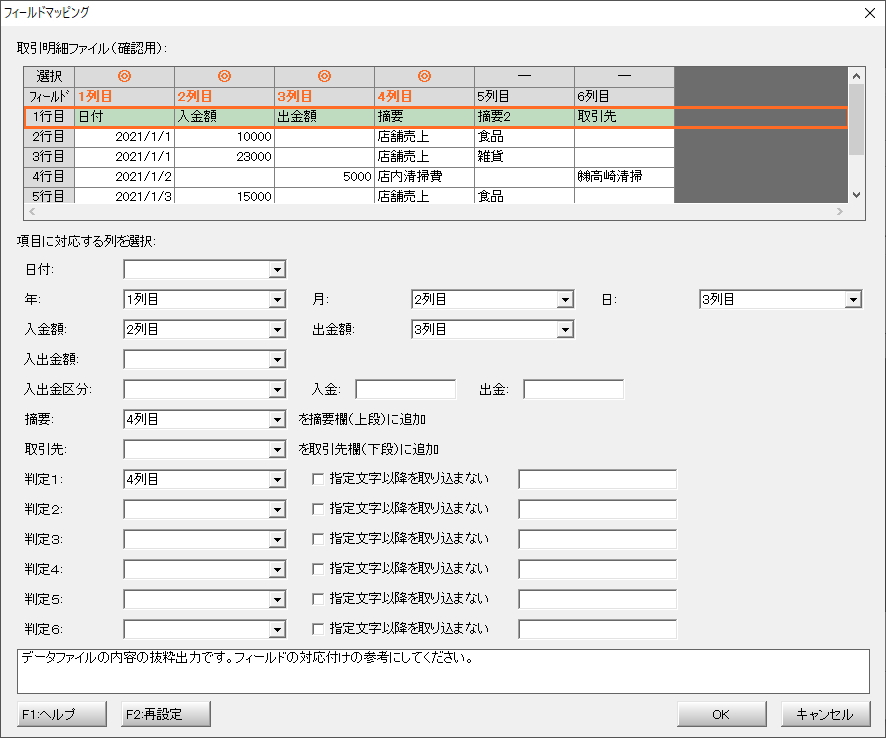The width and height of the screenshot is (886, 738).
Task: Toggle 判定1 指定文字以降を取り込まない checkbox
Action: (318, 479)
